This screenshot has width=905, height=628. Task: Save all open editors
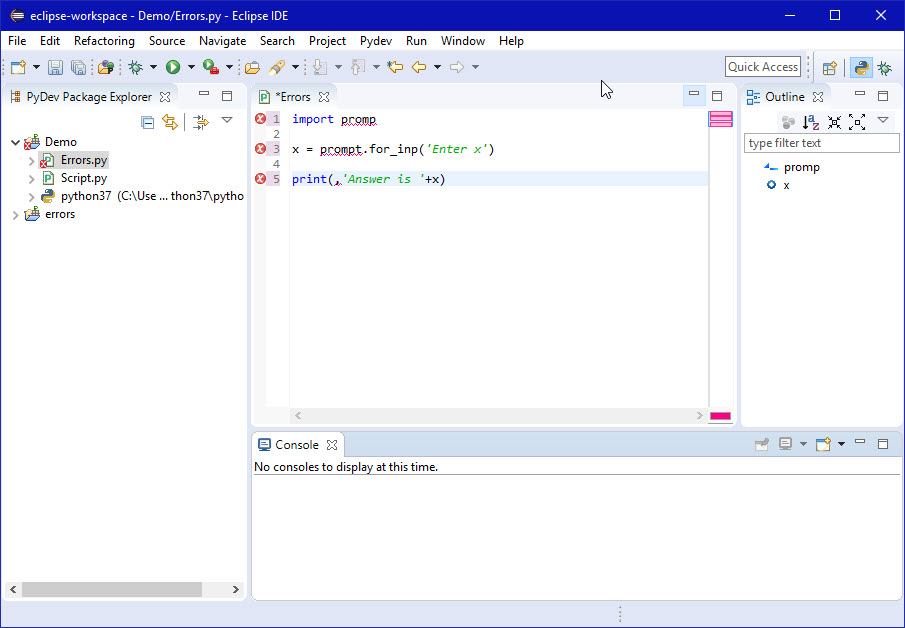pos(77,66)
